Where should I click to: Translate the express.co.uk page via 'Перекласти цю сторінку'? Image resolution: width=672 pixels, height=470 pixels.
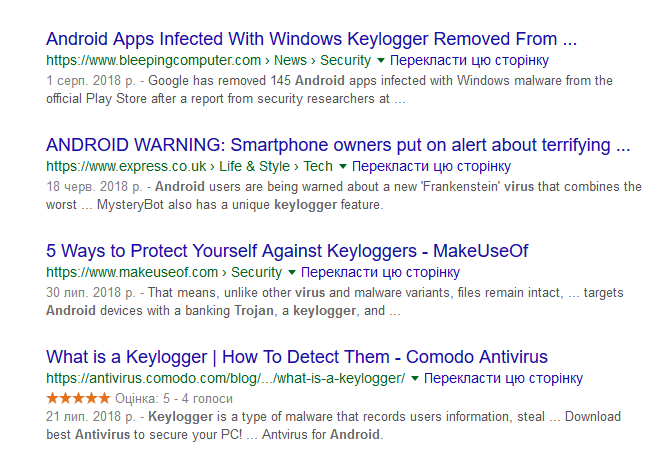(x=432, y=166)
